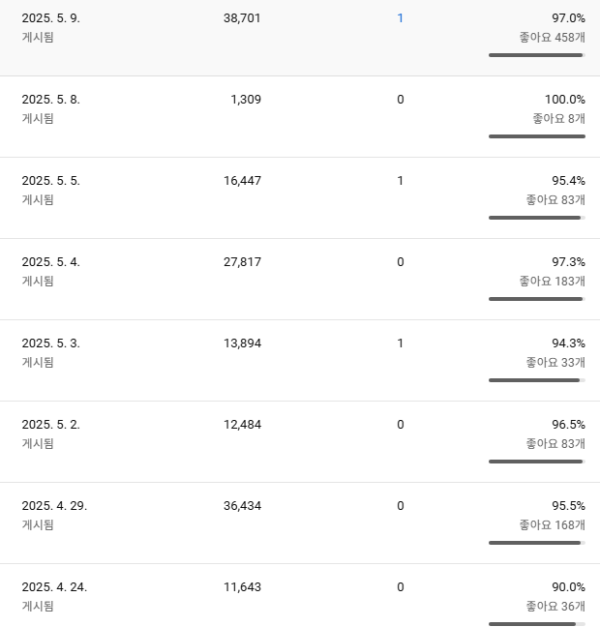
Task: Click the 2025. 4. 29. date cell
Action: point(54,505)
